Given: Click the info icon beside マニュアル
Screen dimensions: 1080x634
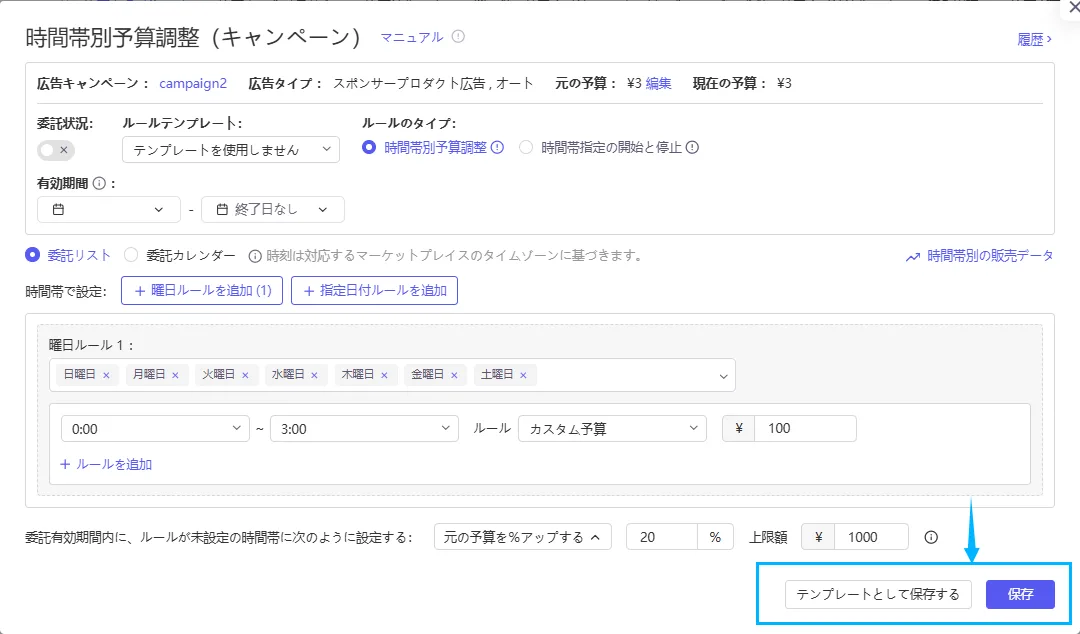Looking at the screenshot, I should pos(458,37).
